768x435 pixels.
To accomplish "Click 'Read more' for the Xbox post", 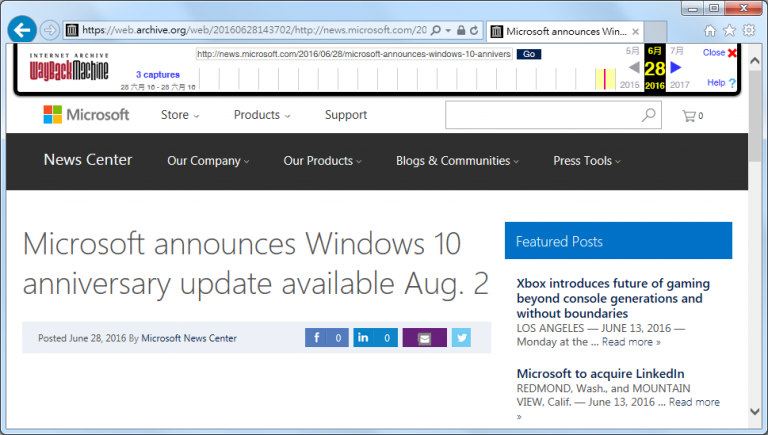I will [631, 342].
